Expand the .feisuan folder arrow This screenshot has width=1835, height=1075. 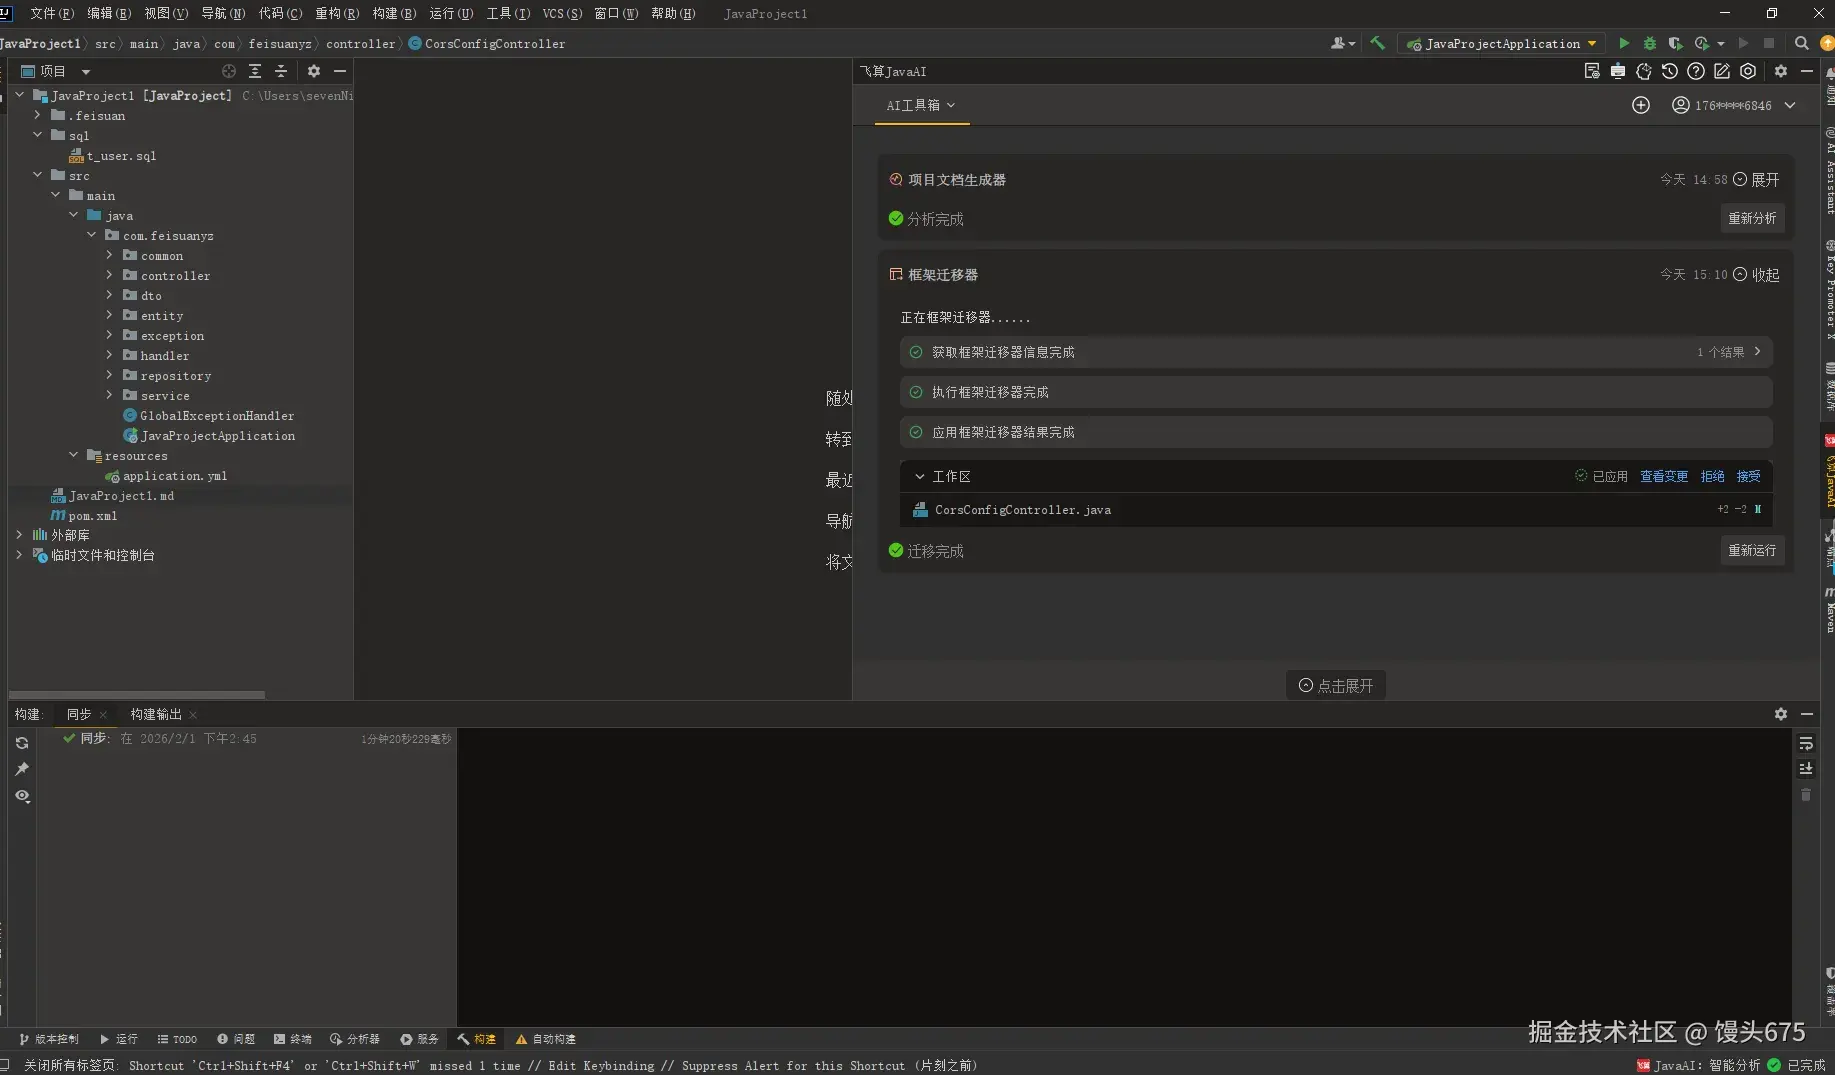tap(38, 115)
